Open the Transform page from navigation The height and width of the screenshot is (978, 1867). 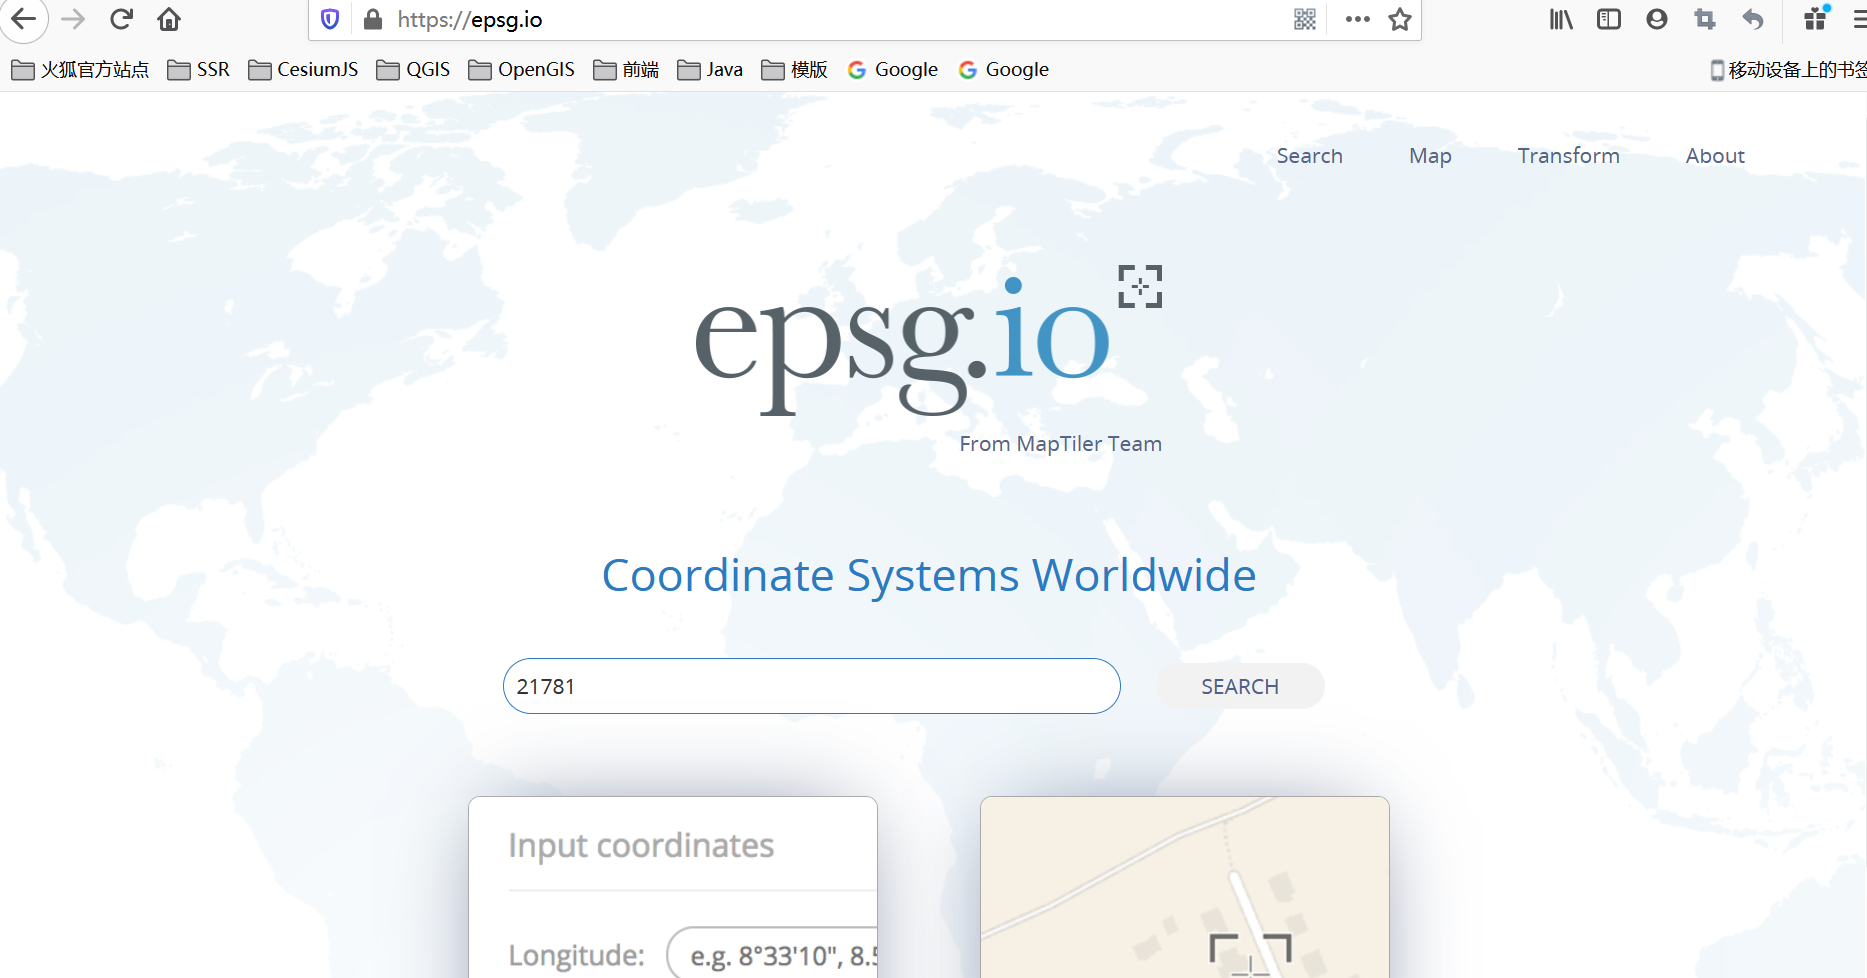coord(1568,156)
